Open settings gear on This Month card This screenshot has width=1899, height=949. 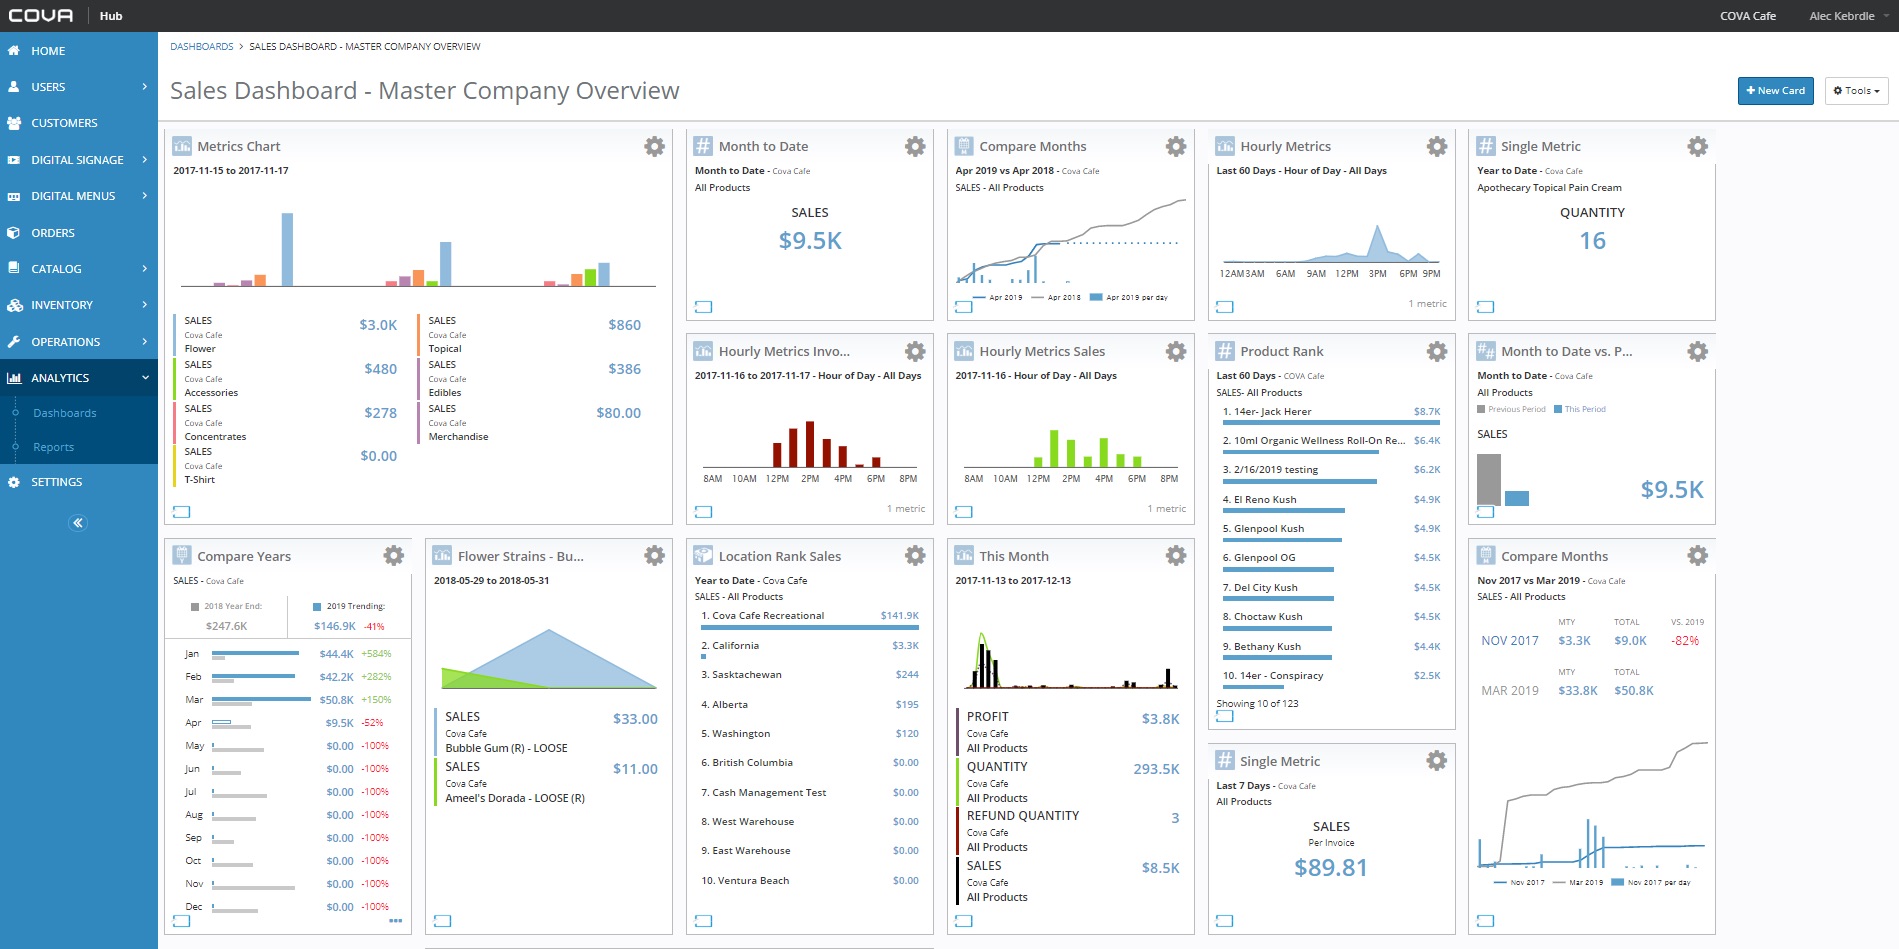pyautogui.click(x=1175, y=556)
